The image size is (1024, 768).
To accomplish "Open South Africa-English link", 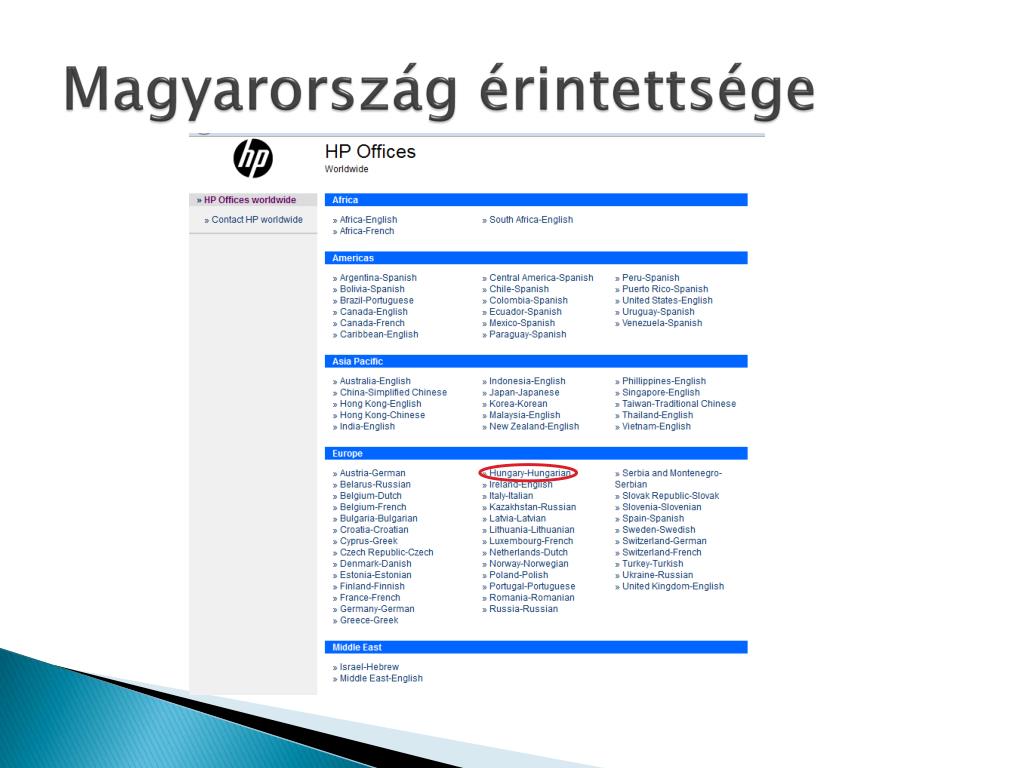I will tap(531, 219).
